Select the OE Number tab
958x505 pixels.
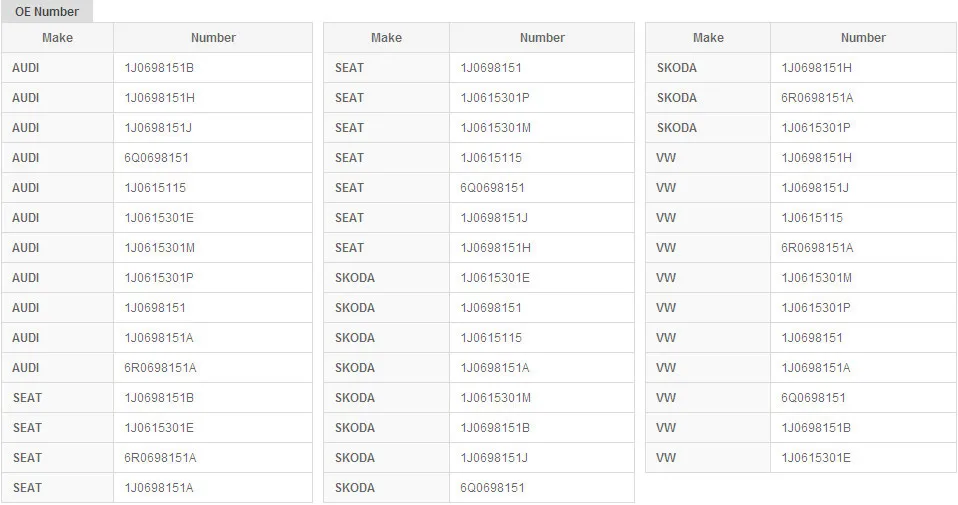(46, 12)
